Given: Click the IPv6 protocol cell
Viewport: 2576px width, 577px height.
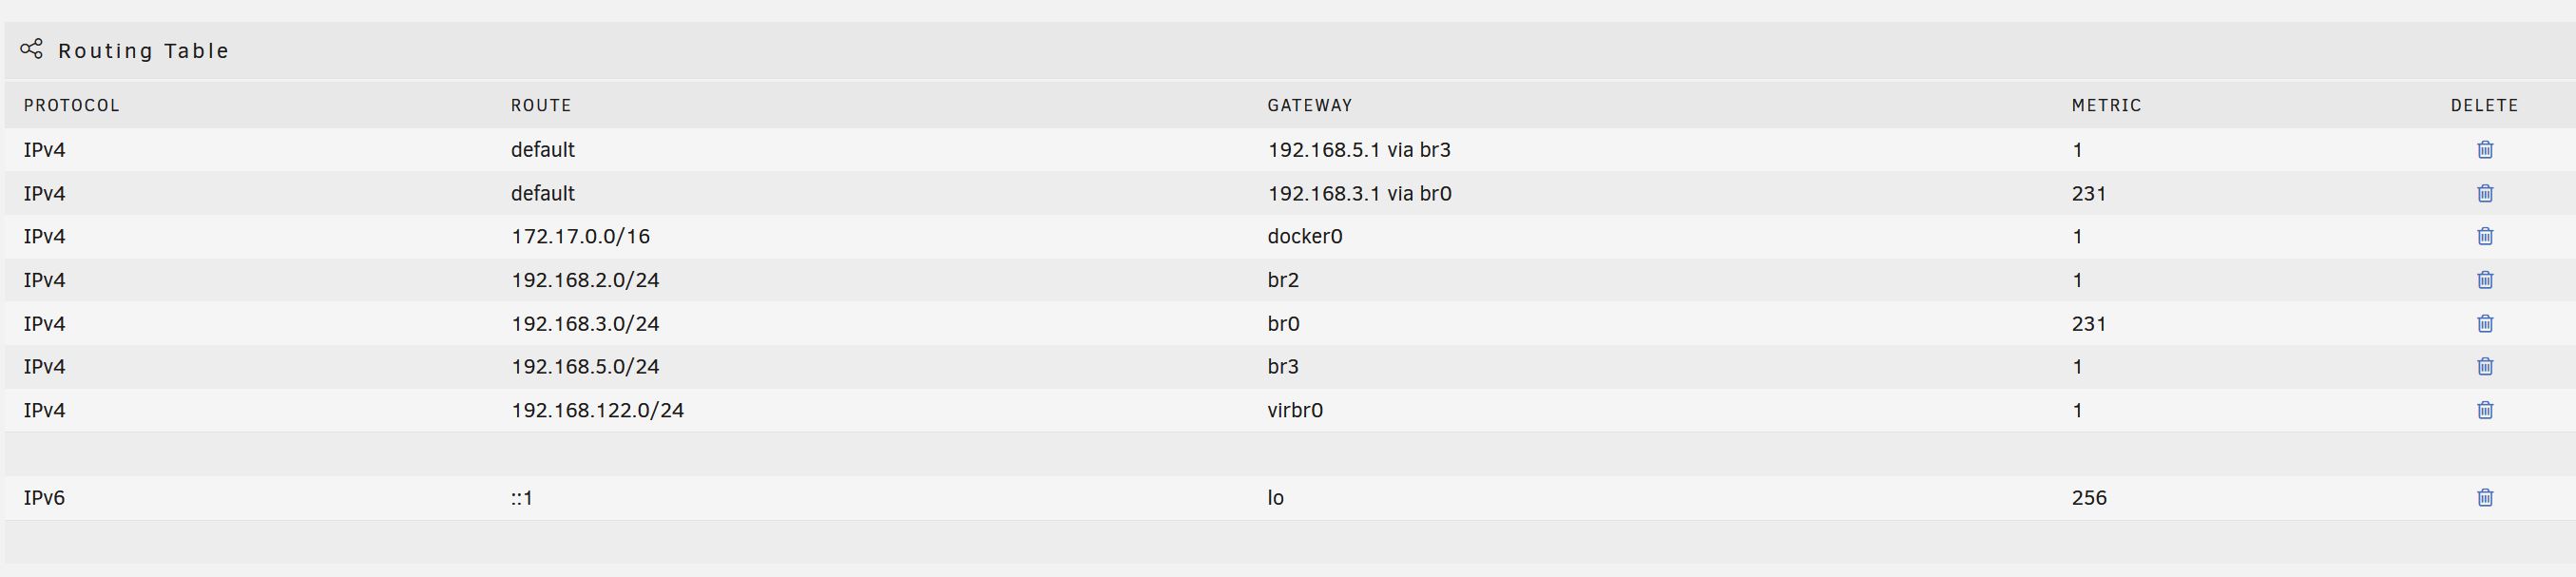Looking at the screenshot, I should click(44, 497).
